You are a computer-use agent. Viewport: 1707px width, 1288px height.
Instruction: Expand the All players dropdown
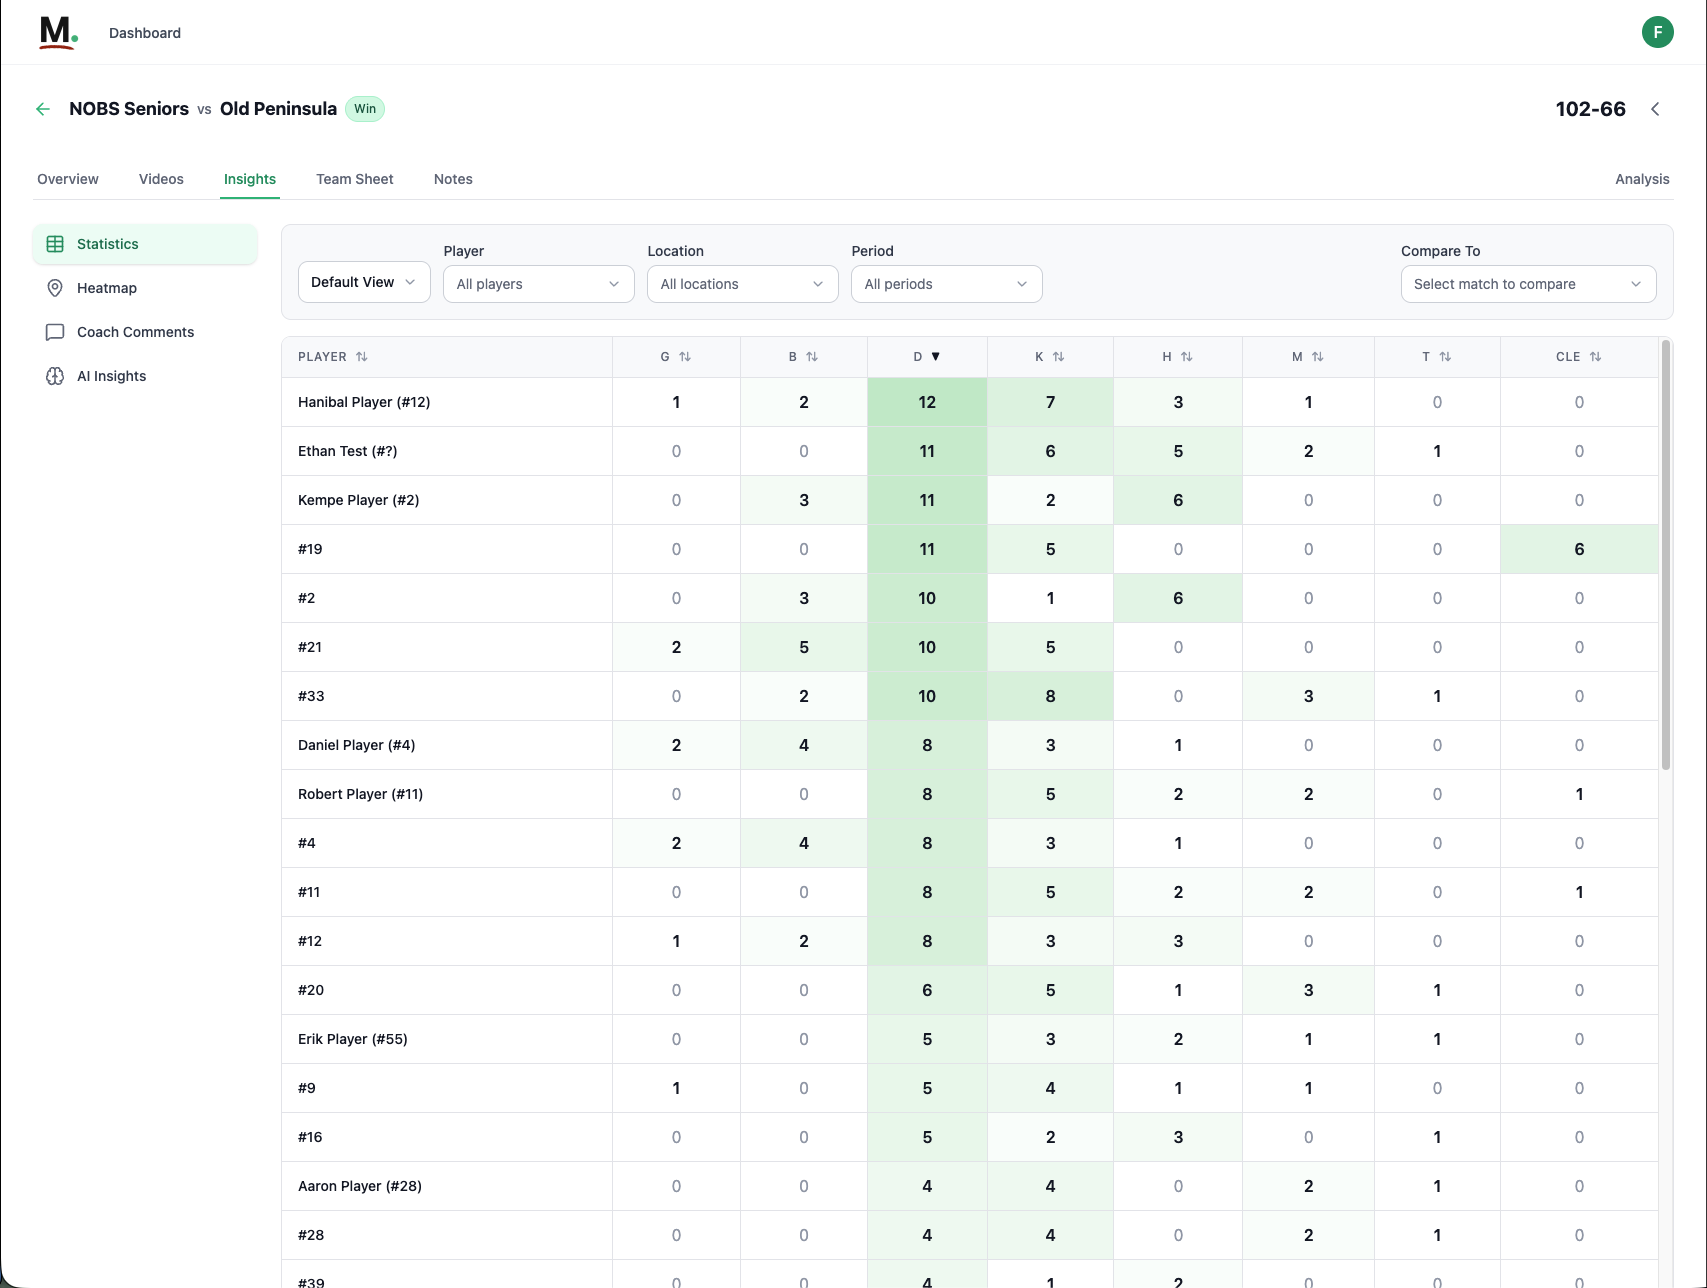(538, 284)
